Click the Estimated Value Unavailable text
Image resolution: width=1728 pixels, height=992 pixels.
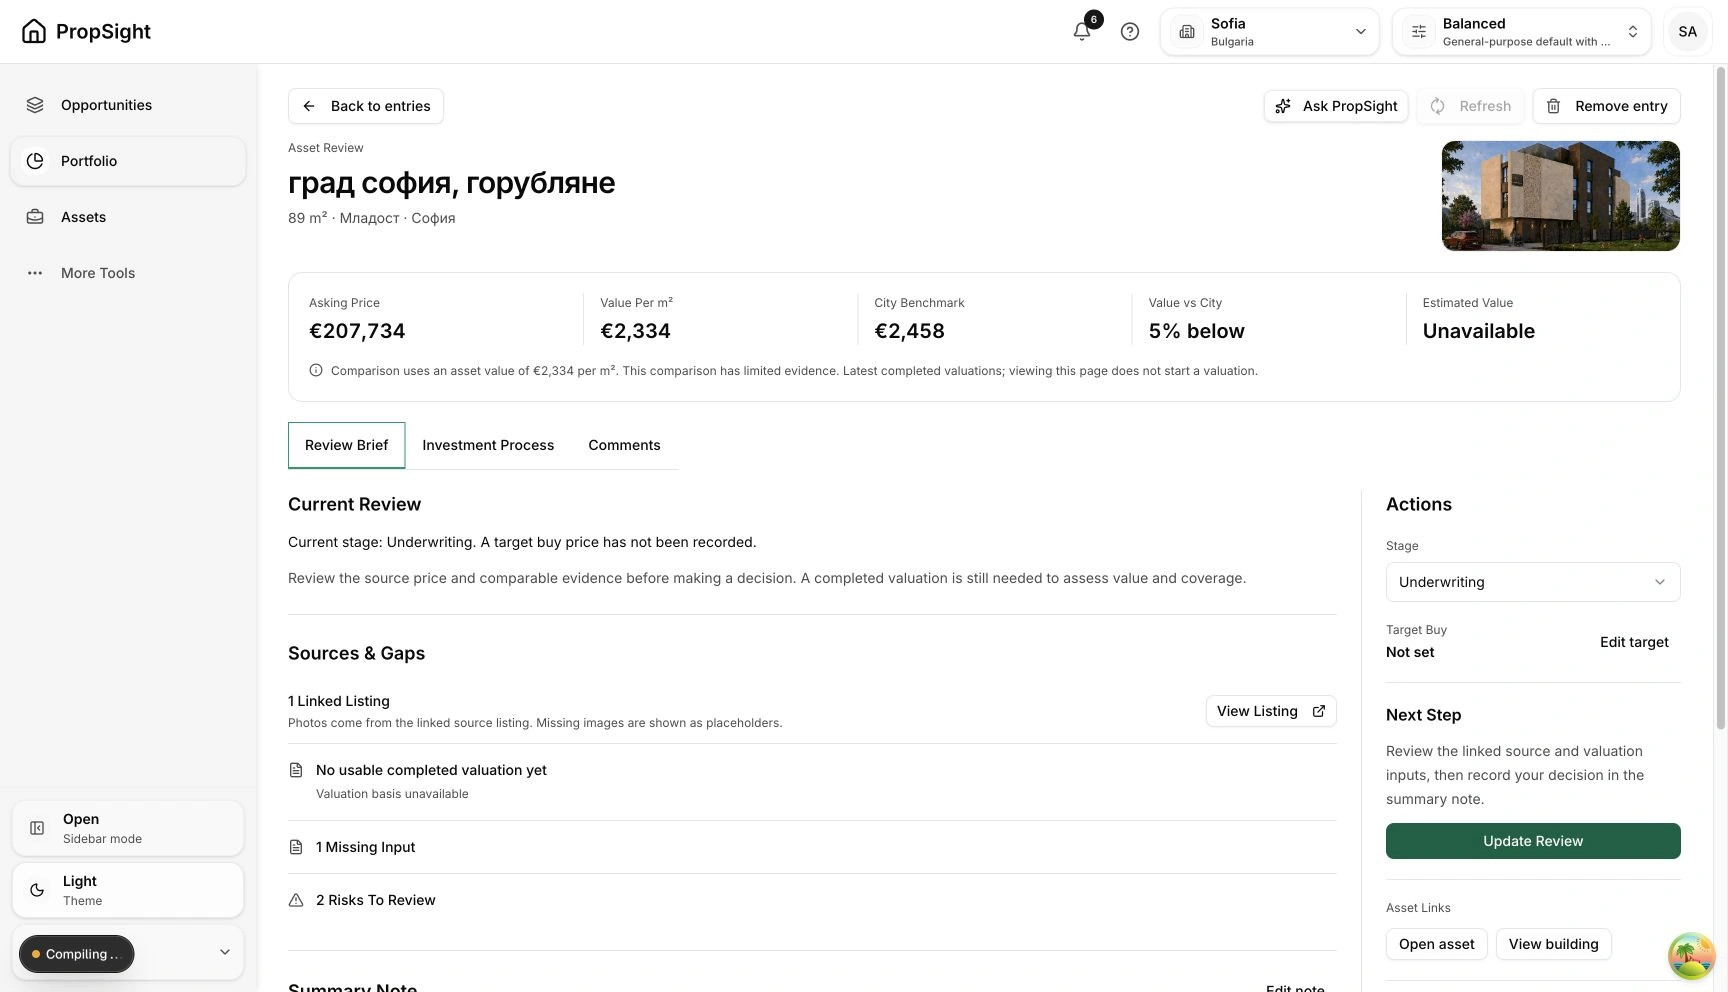(1478, 331)
